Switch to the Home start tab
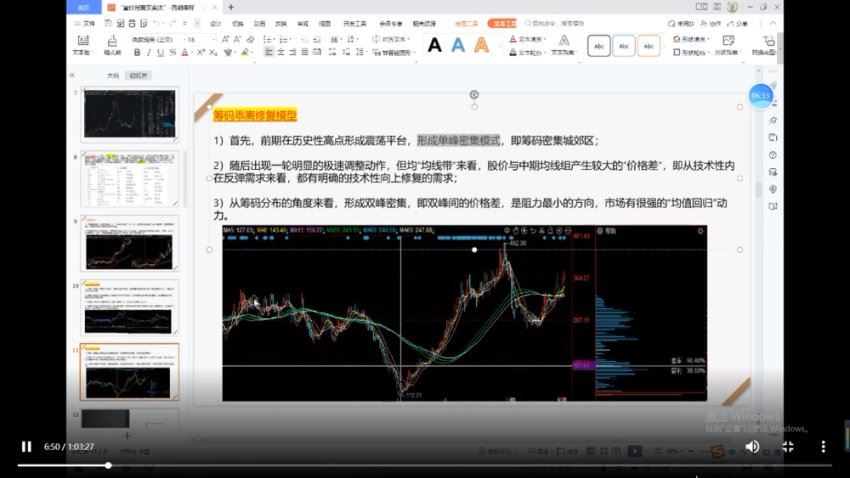Screen dimensions: 850x478 (83, 7)
